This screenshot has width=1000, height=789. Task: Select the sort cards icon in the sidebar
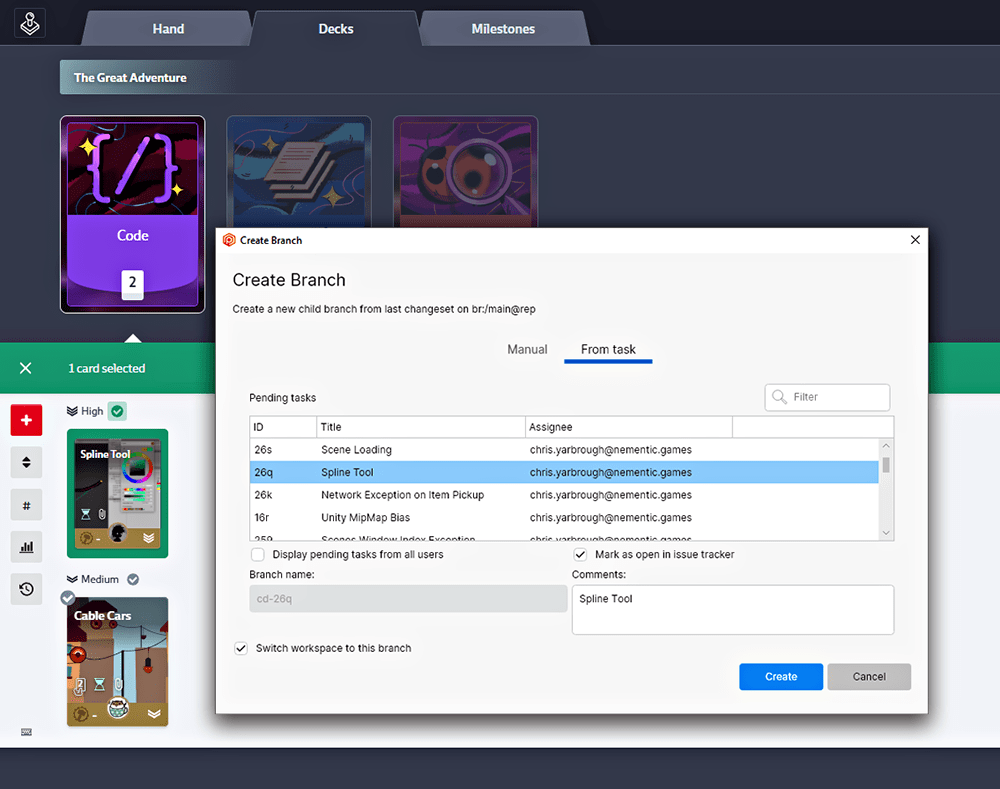click(26, 462)
